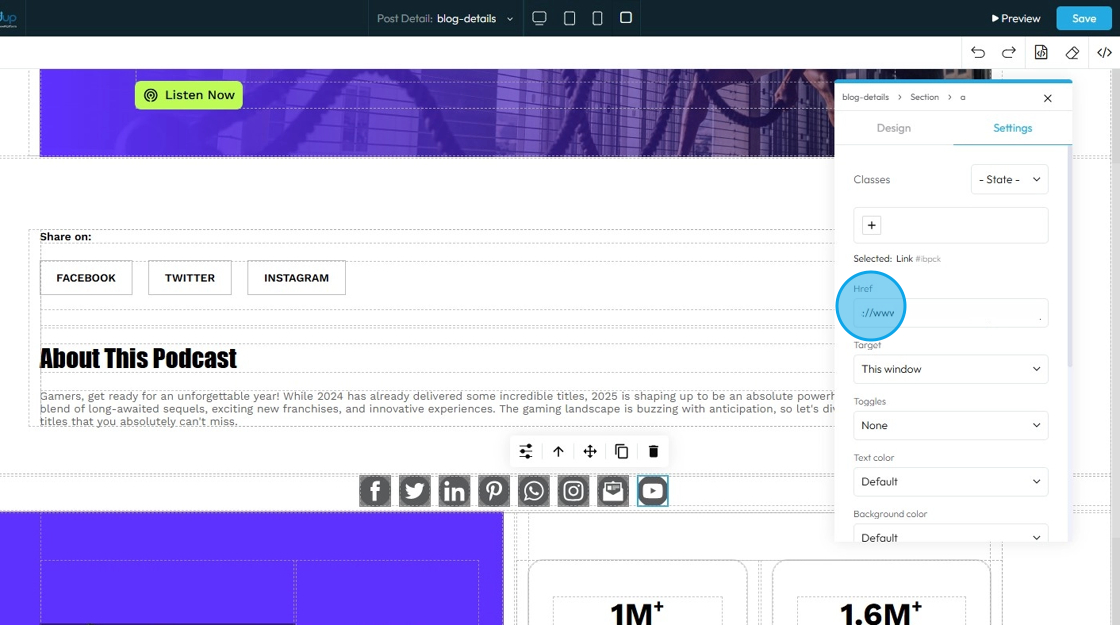Click the TWITTER share button
This screenshot has height=625, width=1120.
click(189, 278)
